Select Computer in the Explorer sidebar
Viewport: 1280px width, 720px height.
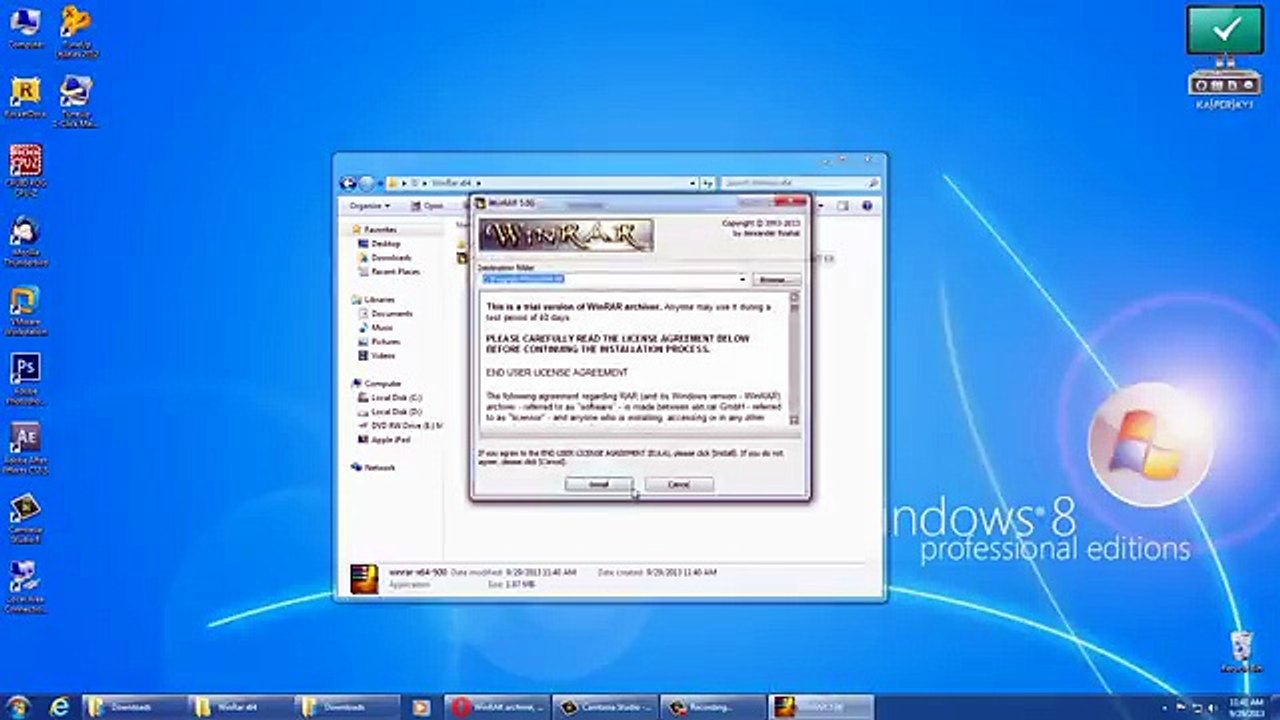[377, 383]
